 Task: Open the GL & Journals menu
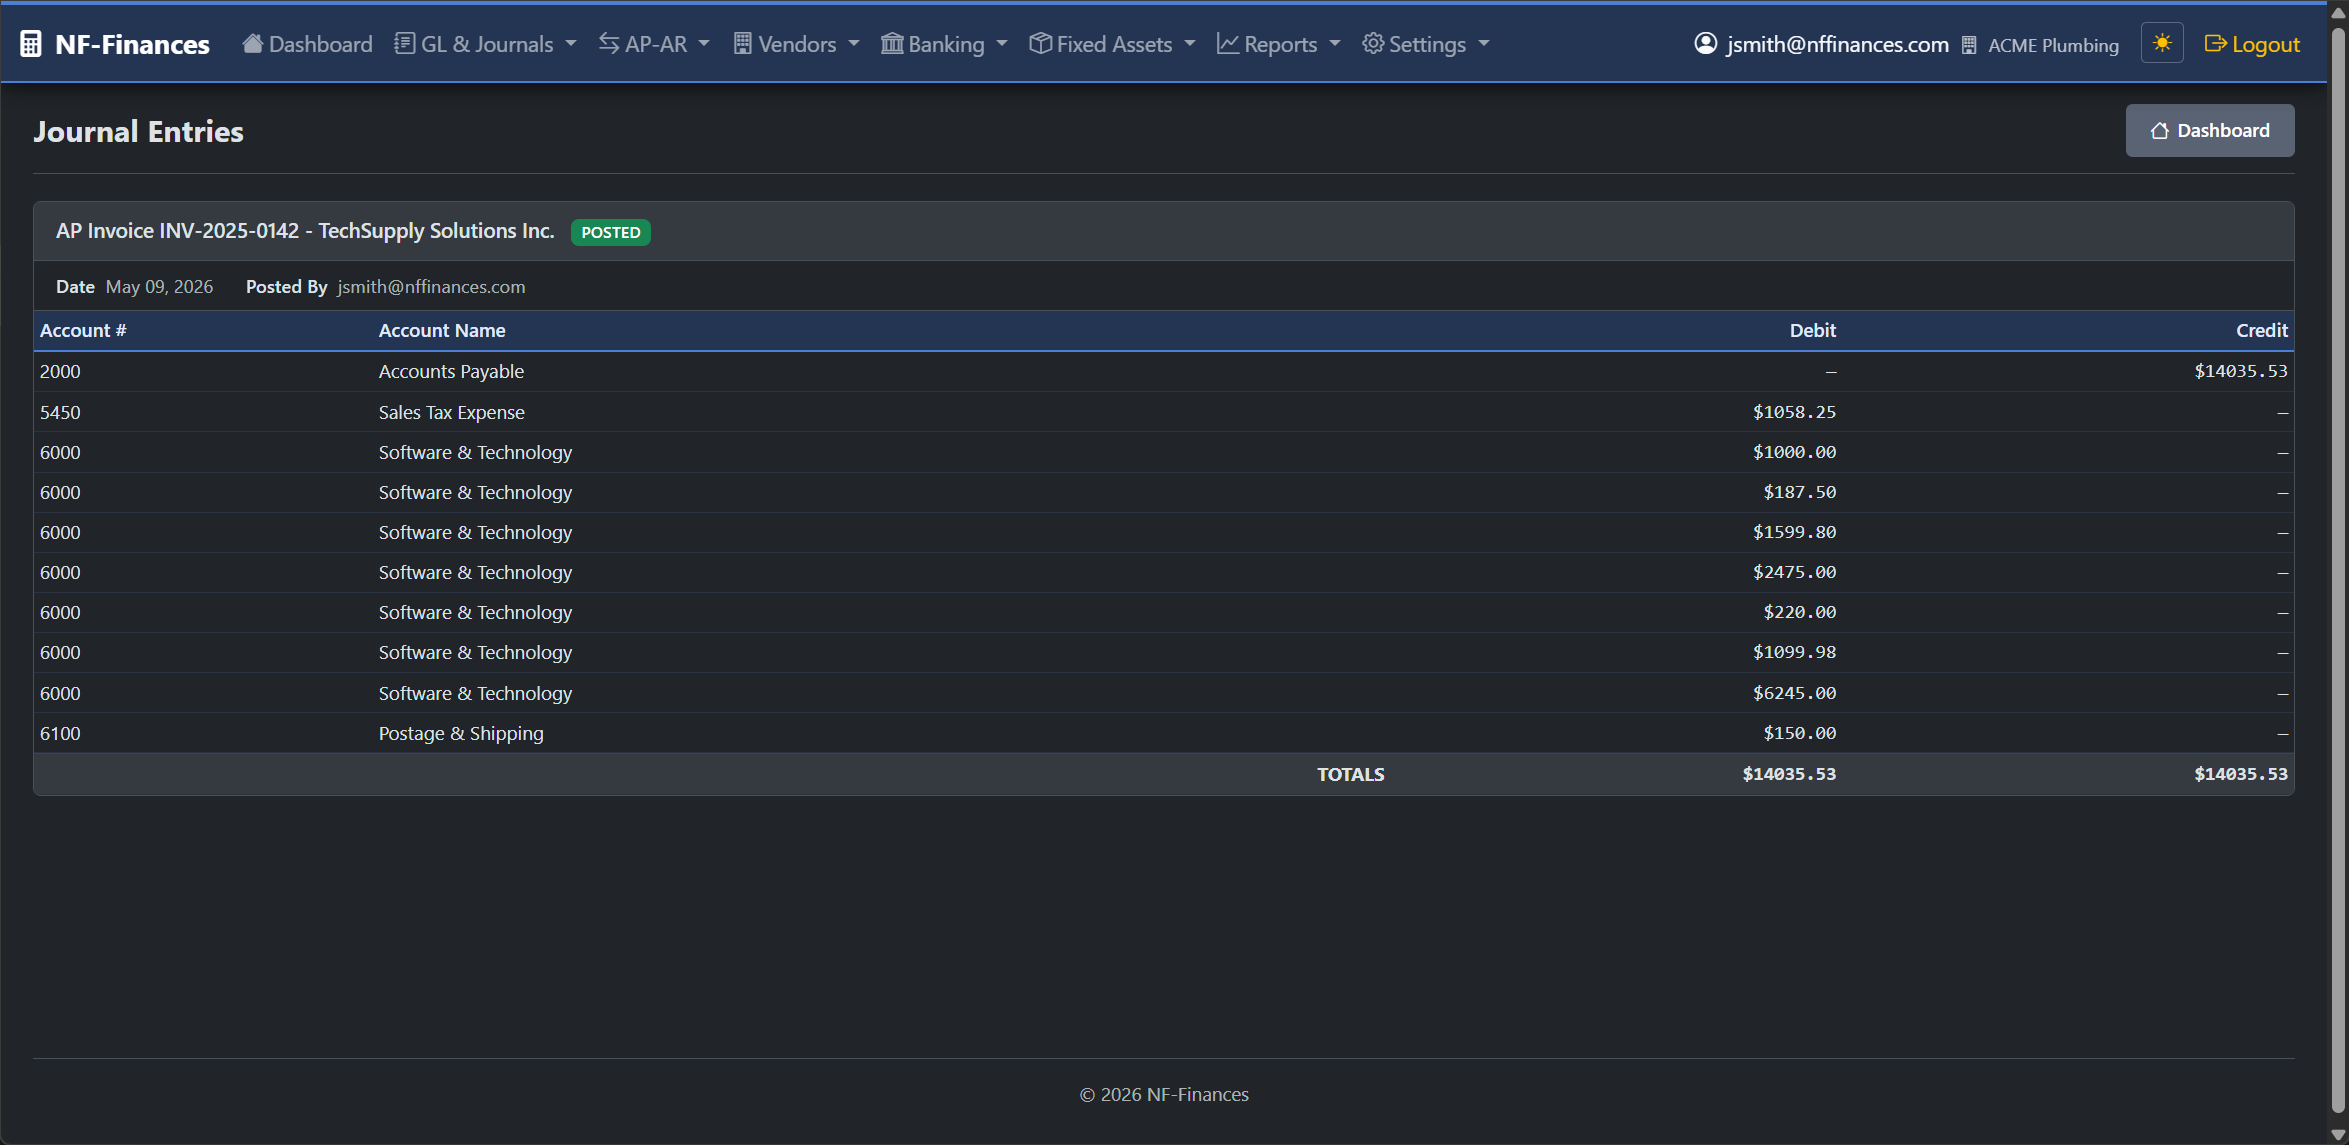pos(486,44)
